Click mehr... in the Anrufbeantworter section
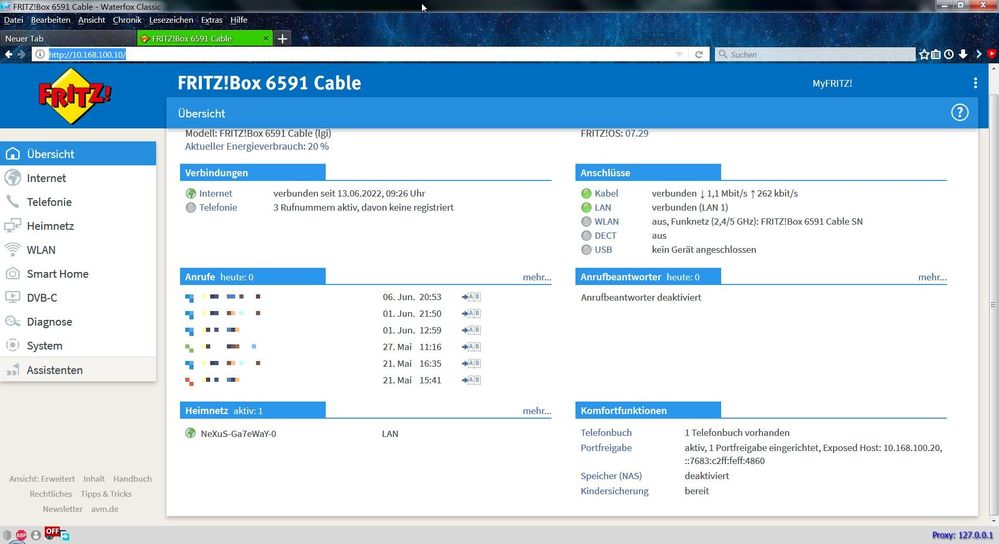Image resolution: width=999 pixels, height=544 pixels. 932,277
